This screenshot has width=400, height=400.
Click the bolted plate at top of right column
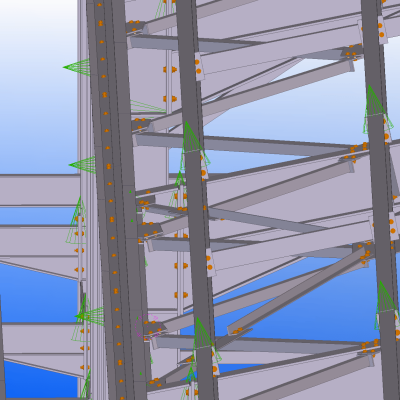[x=382, y=30]
